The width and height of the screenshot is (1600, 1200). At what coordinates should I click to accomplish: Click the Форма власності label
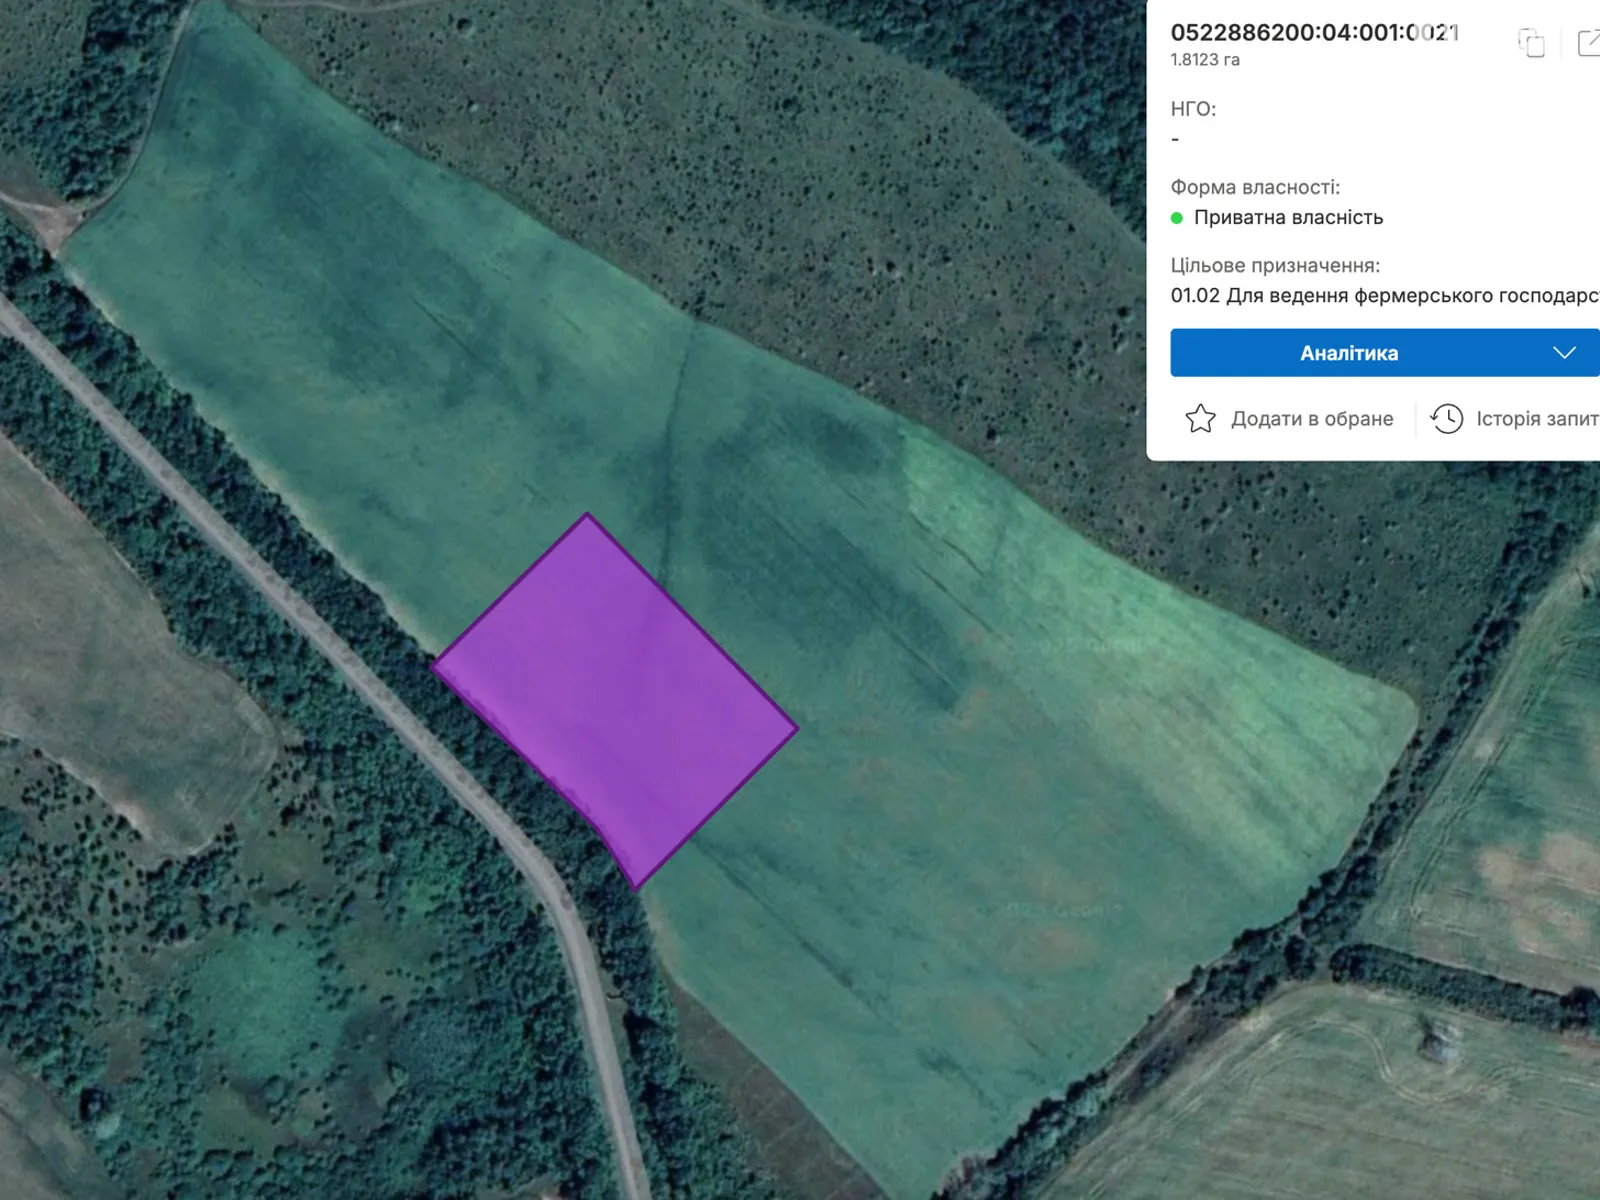(x=1255, y=187)
